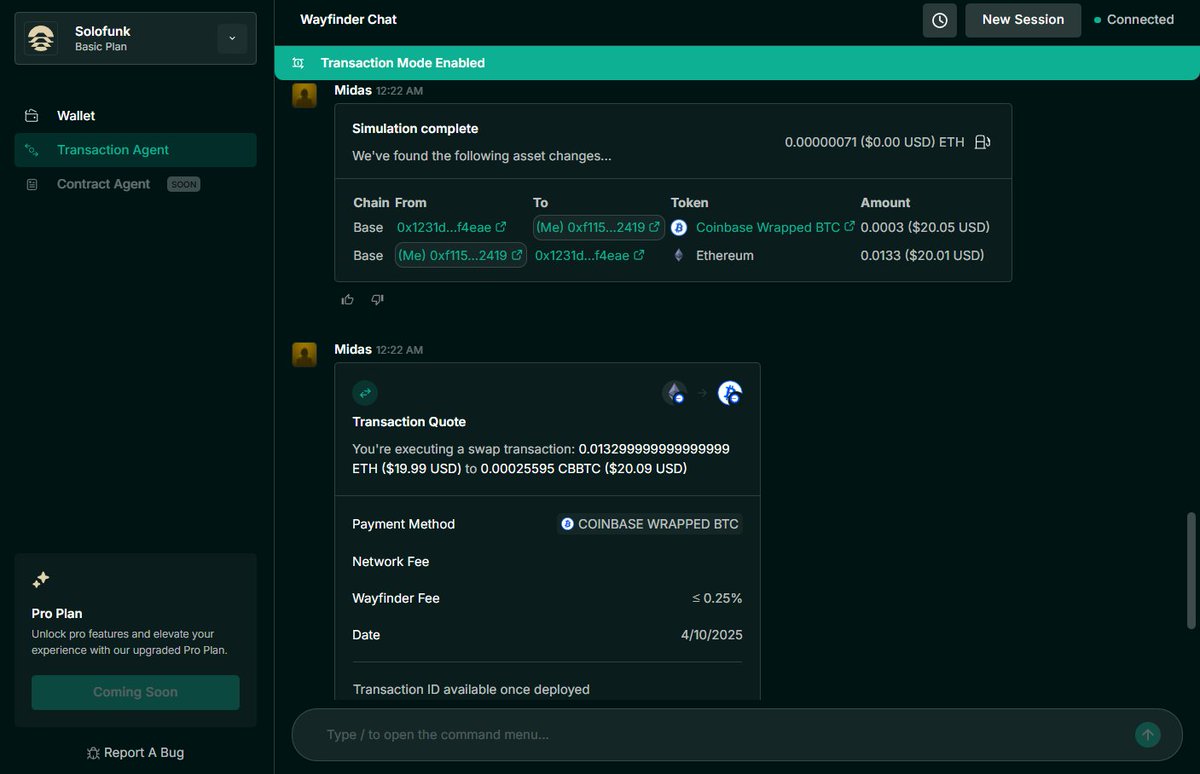Click the ETH source token icon in quote

point(675,393)
